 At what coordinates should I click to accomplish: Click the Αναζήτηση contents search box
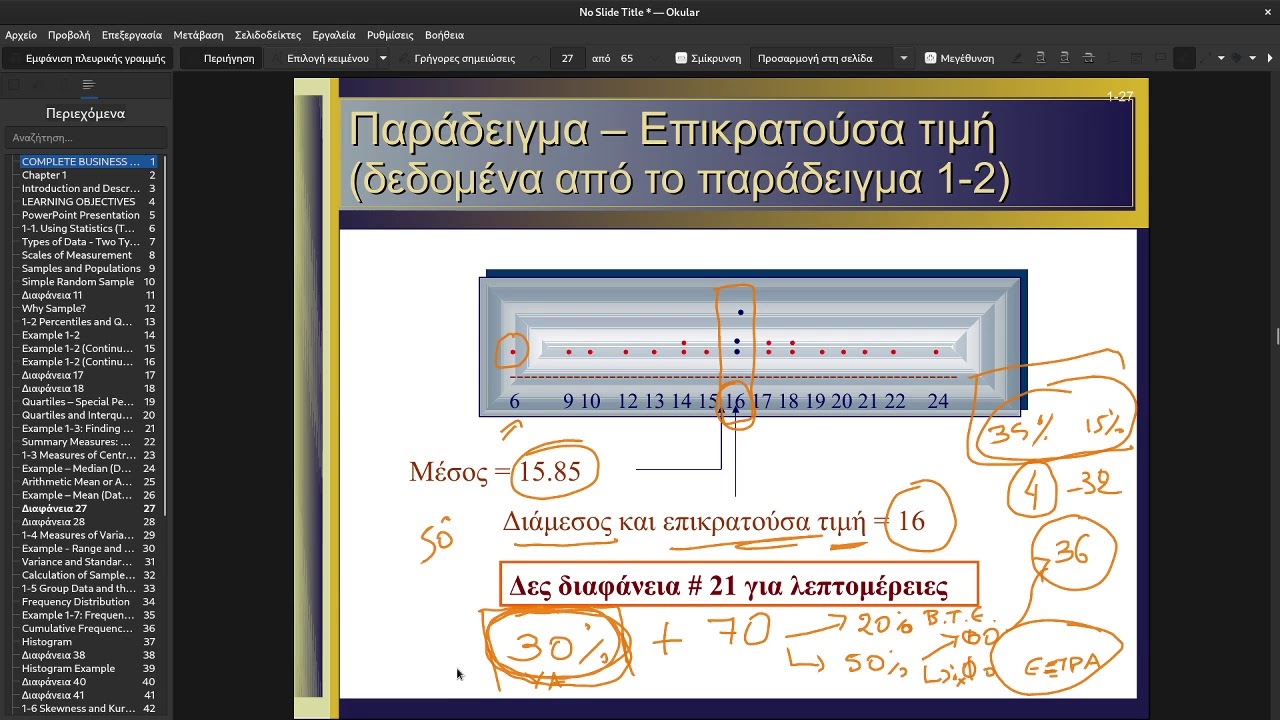(x=85, y=138)
